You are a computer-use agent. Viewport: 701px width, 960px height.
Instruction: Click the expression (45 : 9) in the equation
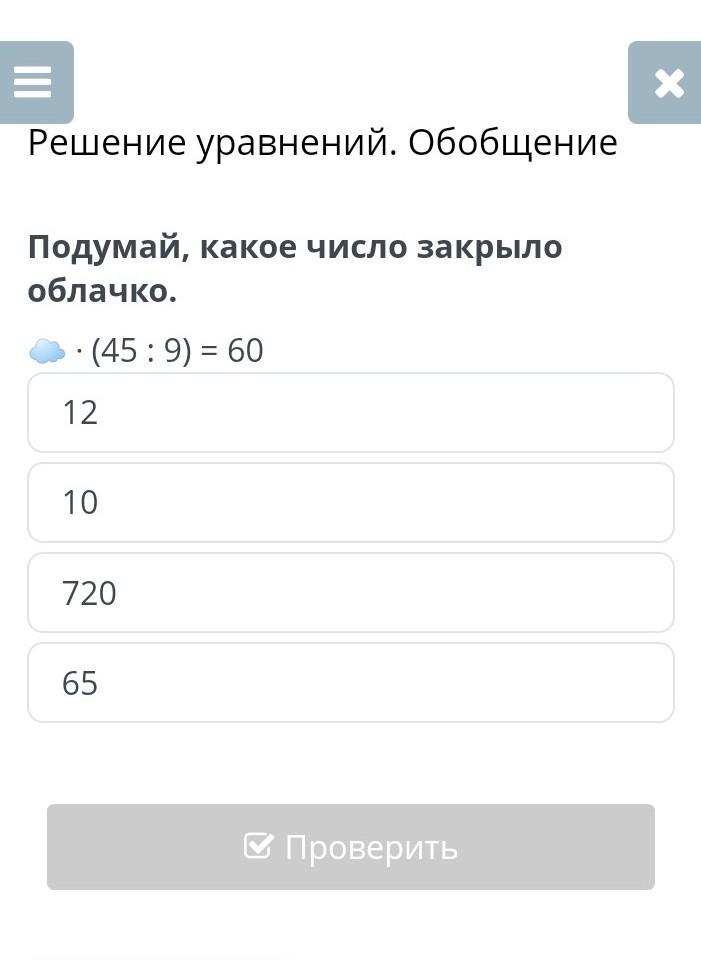coord(141,351)
